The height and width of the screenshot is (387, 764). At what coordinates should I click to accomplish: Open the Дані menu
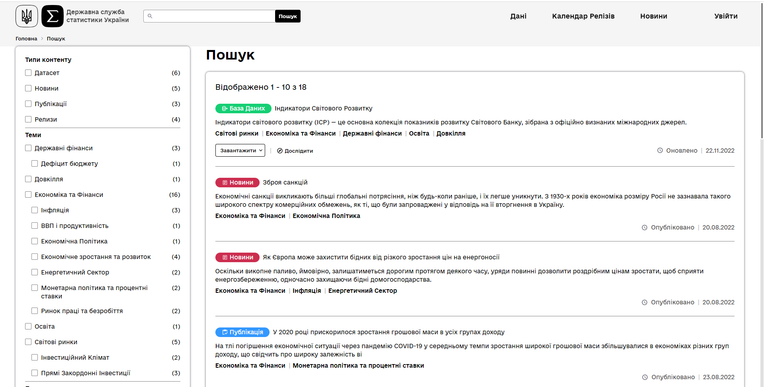coord(518,16)
